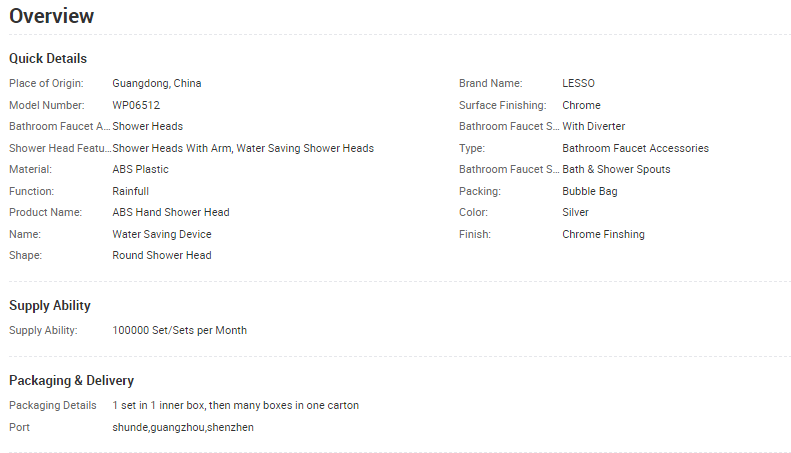Click the Quick Details section title
The width and height of the screenshot is (791, 453).
48,58
